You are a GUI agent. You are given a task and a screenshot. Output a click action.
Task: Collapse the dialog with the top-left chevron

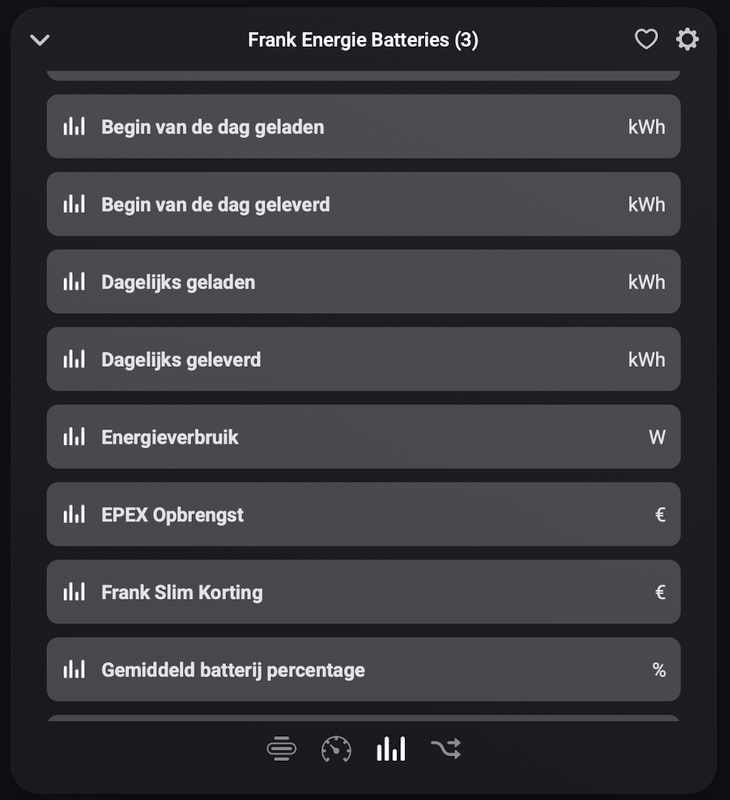click(x=40, y=42)
